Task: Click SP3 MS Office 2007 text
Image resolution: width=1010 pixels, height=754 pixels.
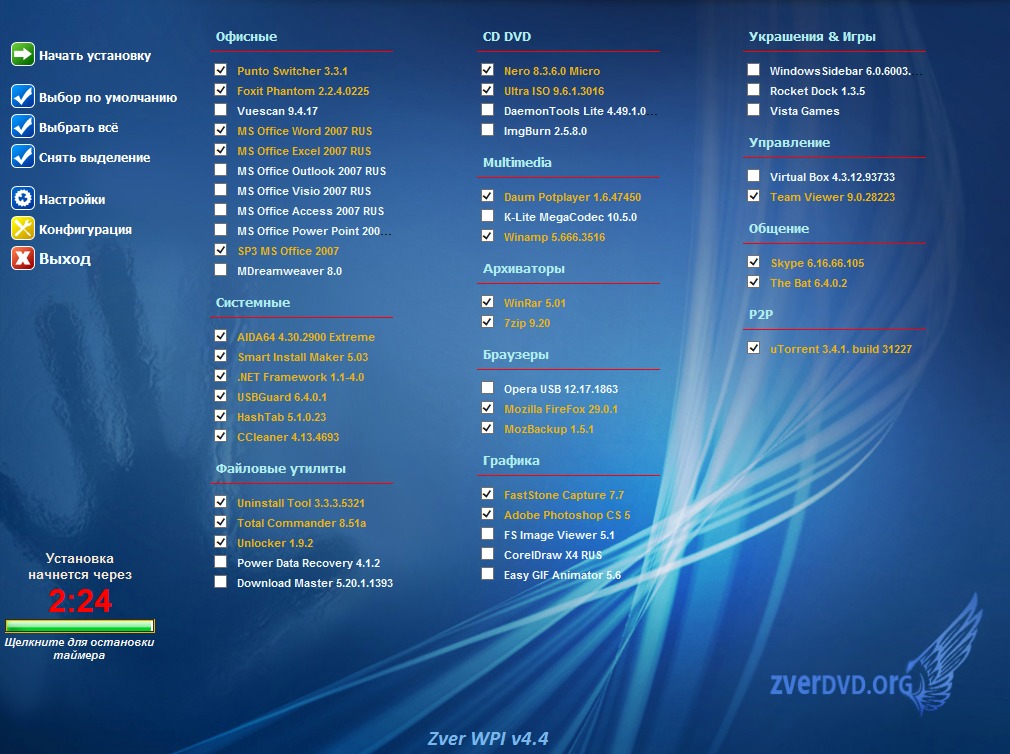Action: pyautogui.click(x=288, y=251)
